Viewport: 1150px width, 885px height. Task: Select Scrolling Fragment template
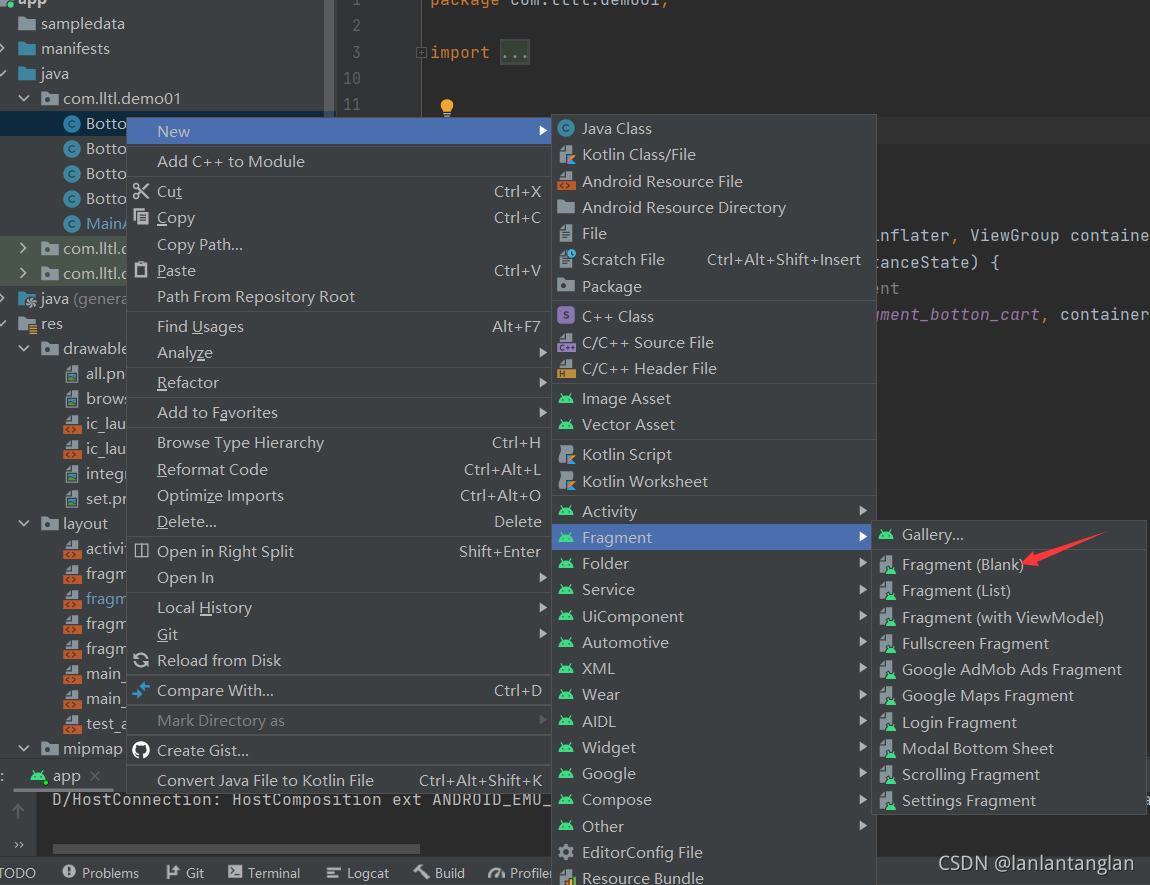970,774
